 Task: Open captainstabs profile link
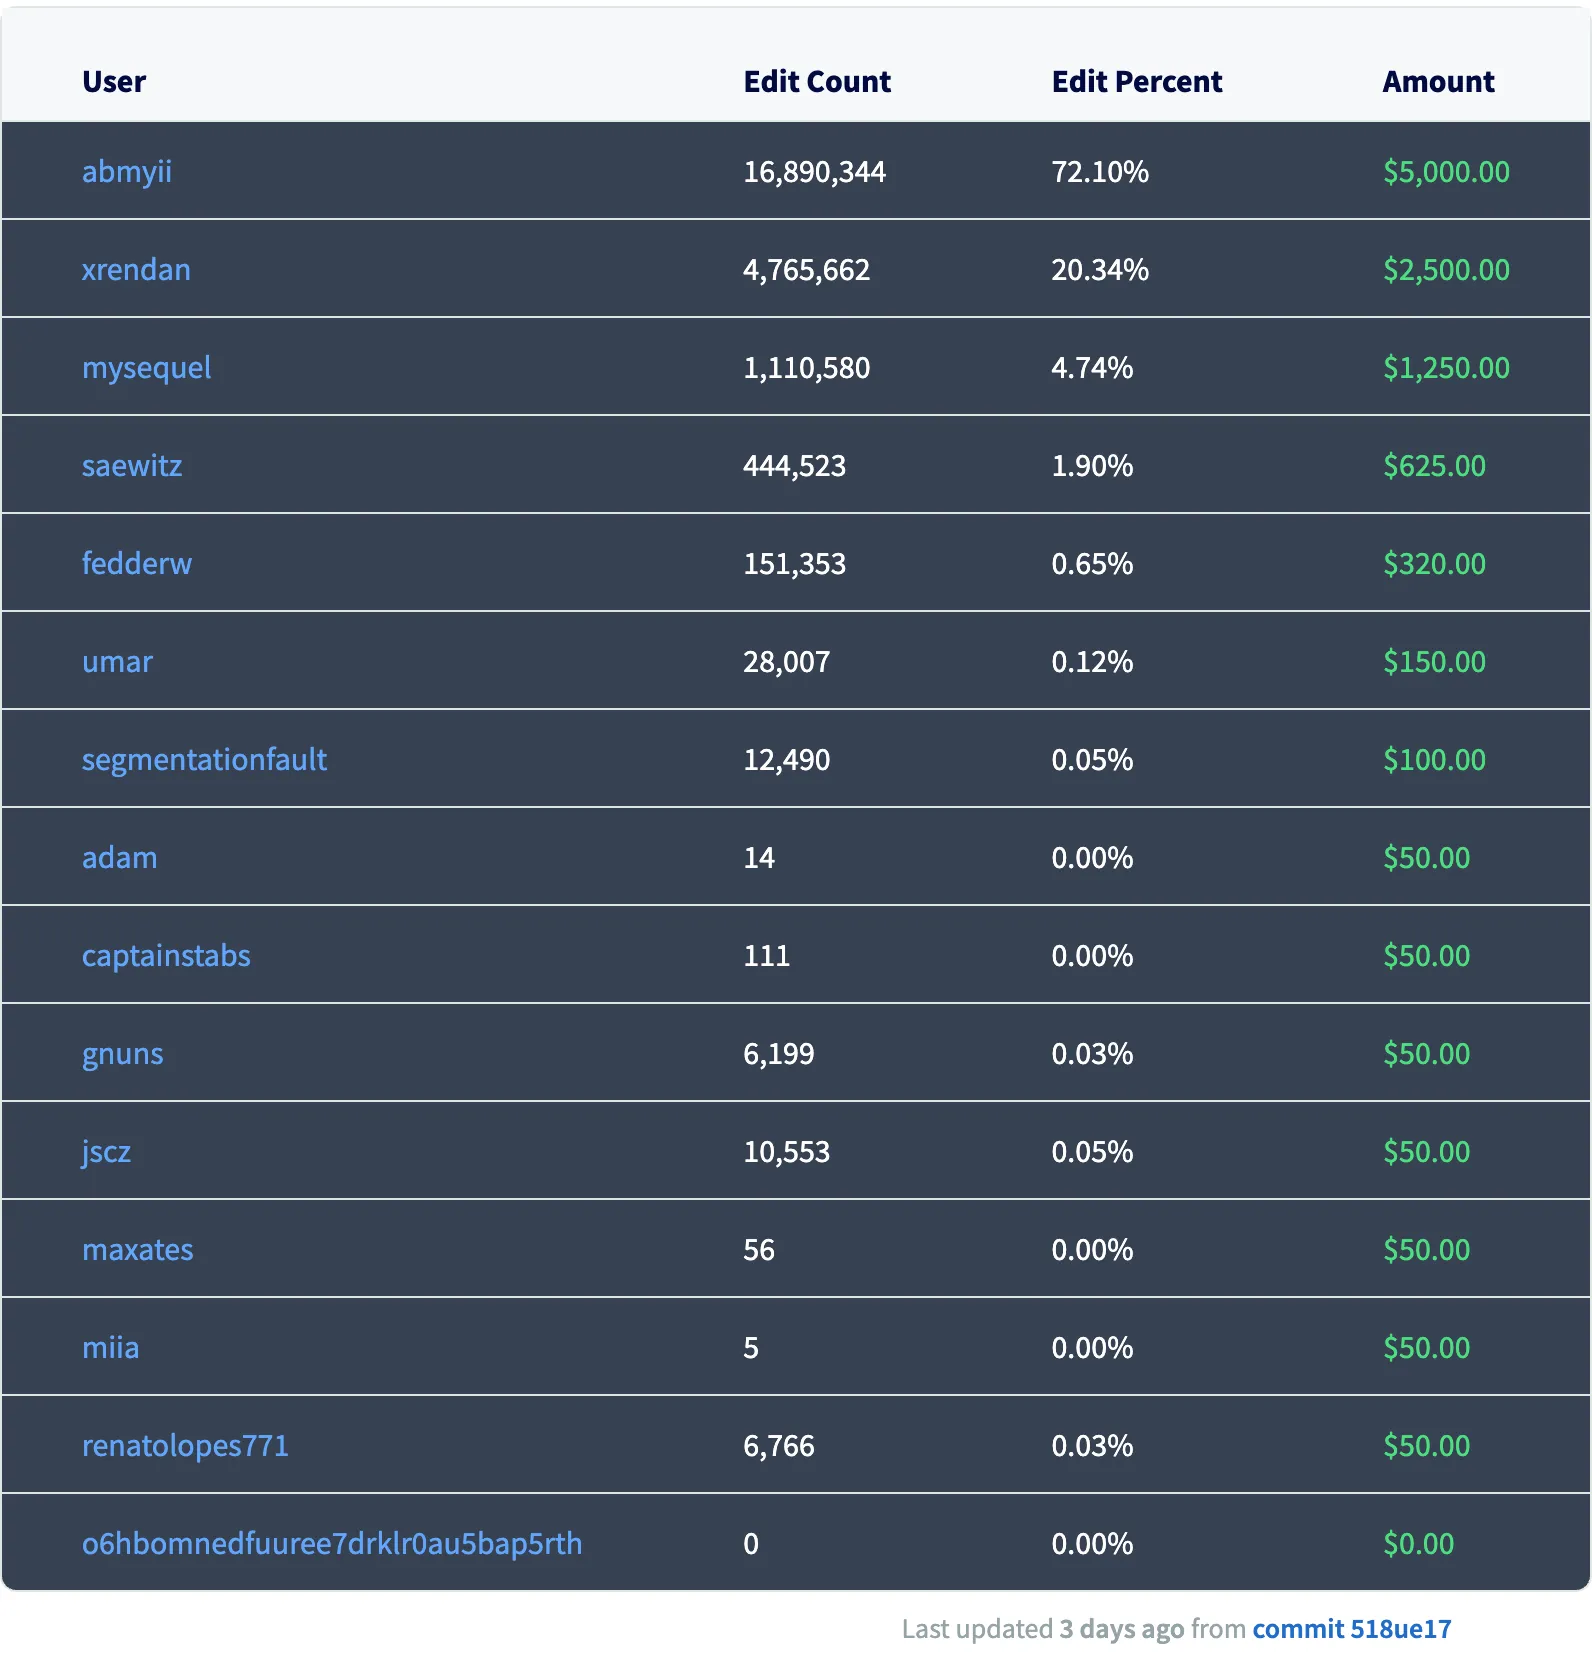click(x=166, y=956)
